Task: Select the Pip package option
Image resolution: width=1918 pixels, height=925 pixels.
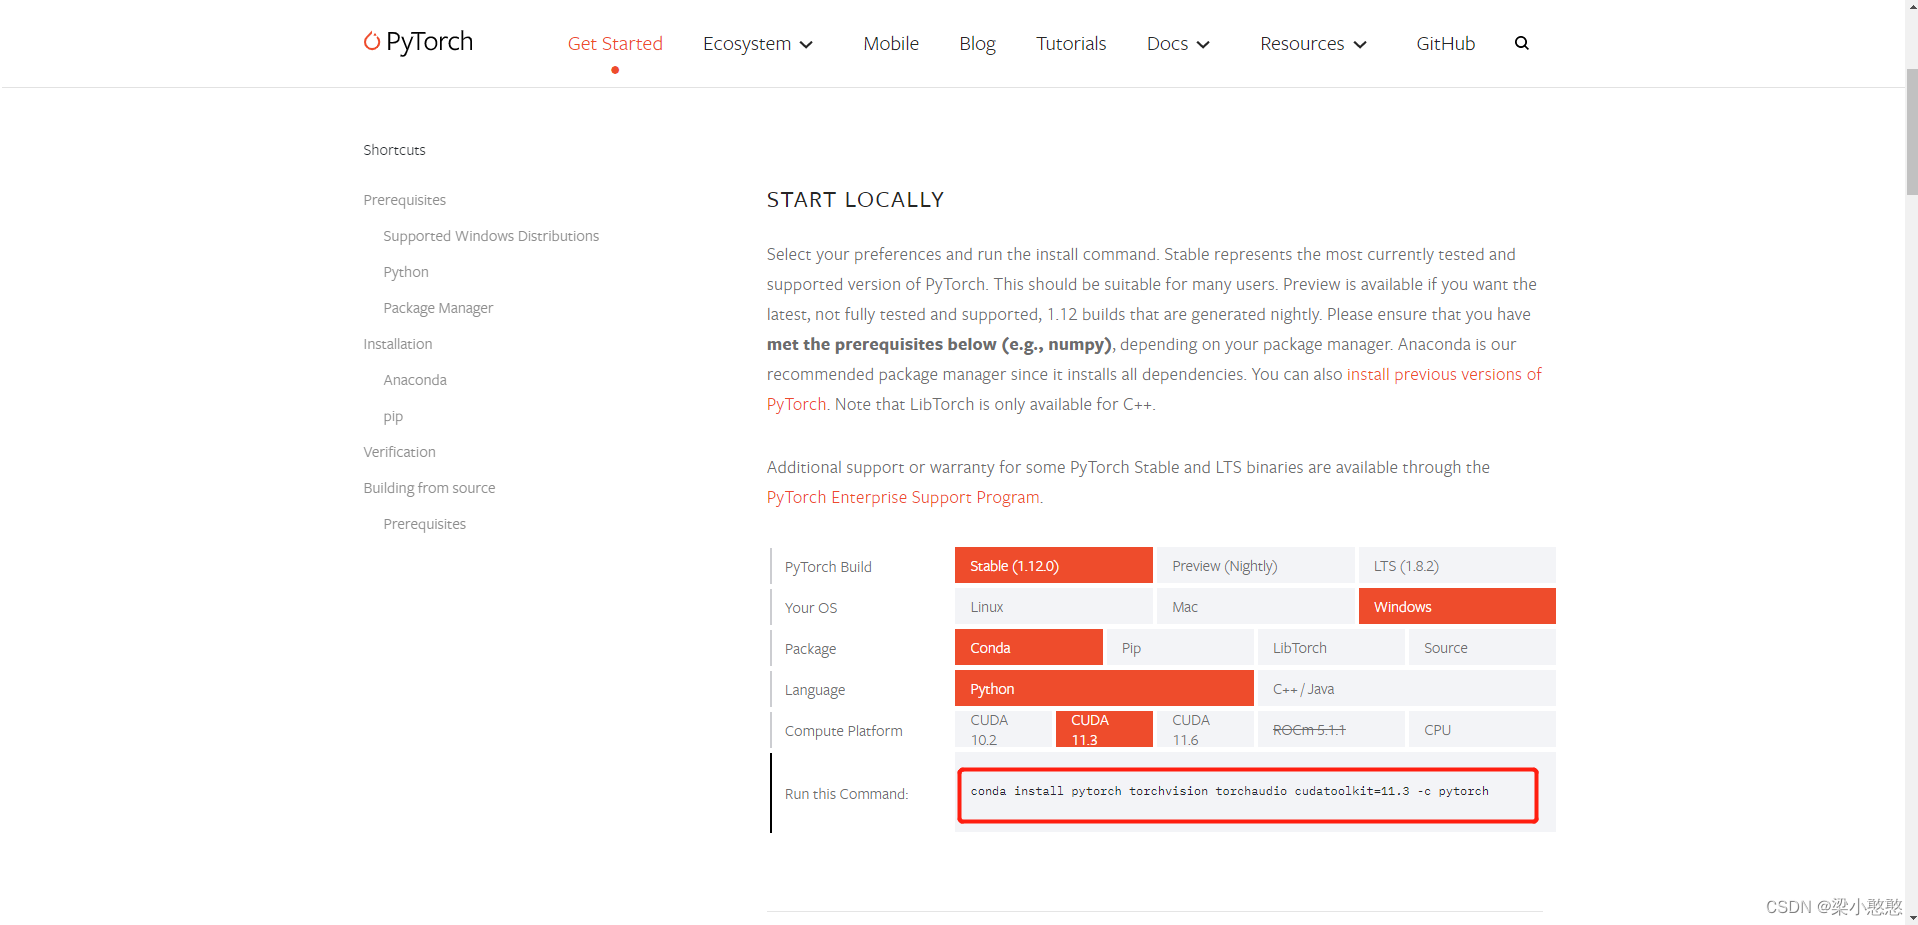Action: click(1180, 647)
